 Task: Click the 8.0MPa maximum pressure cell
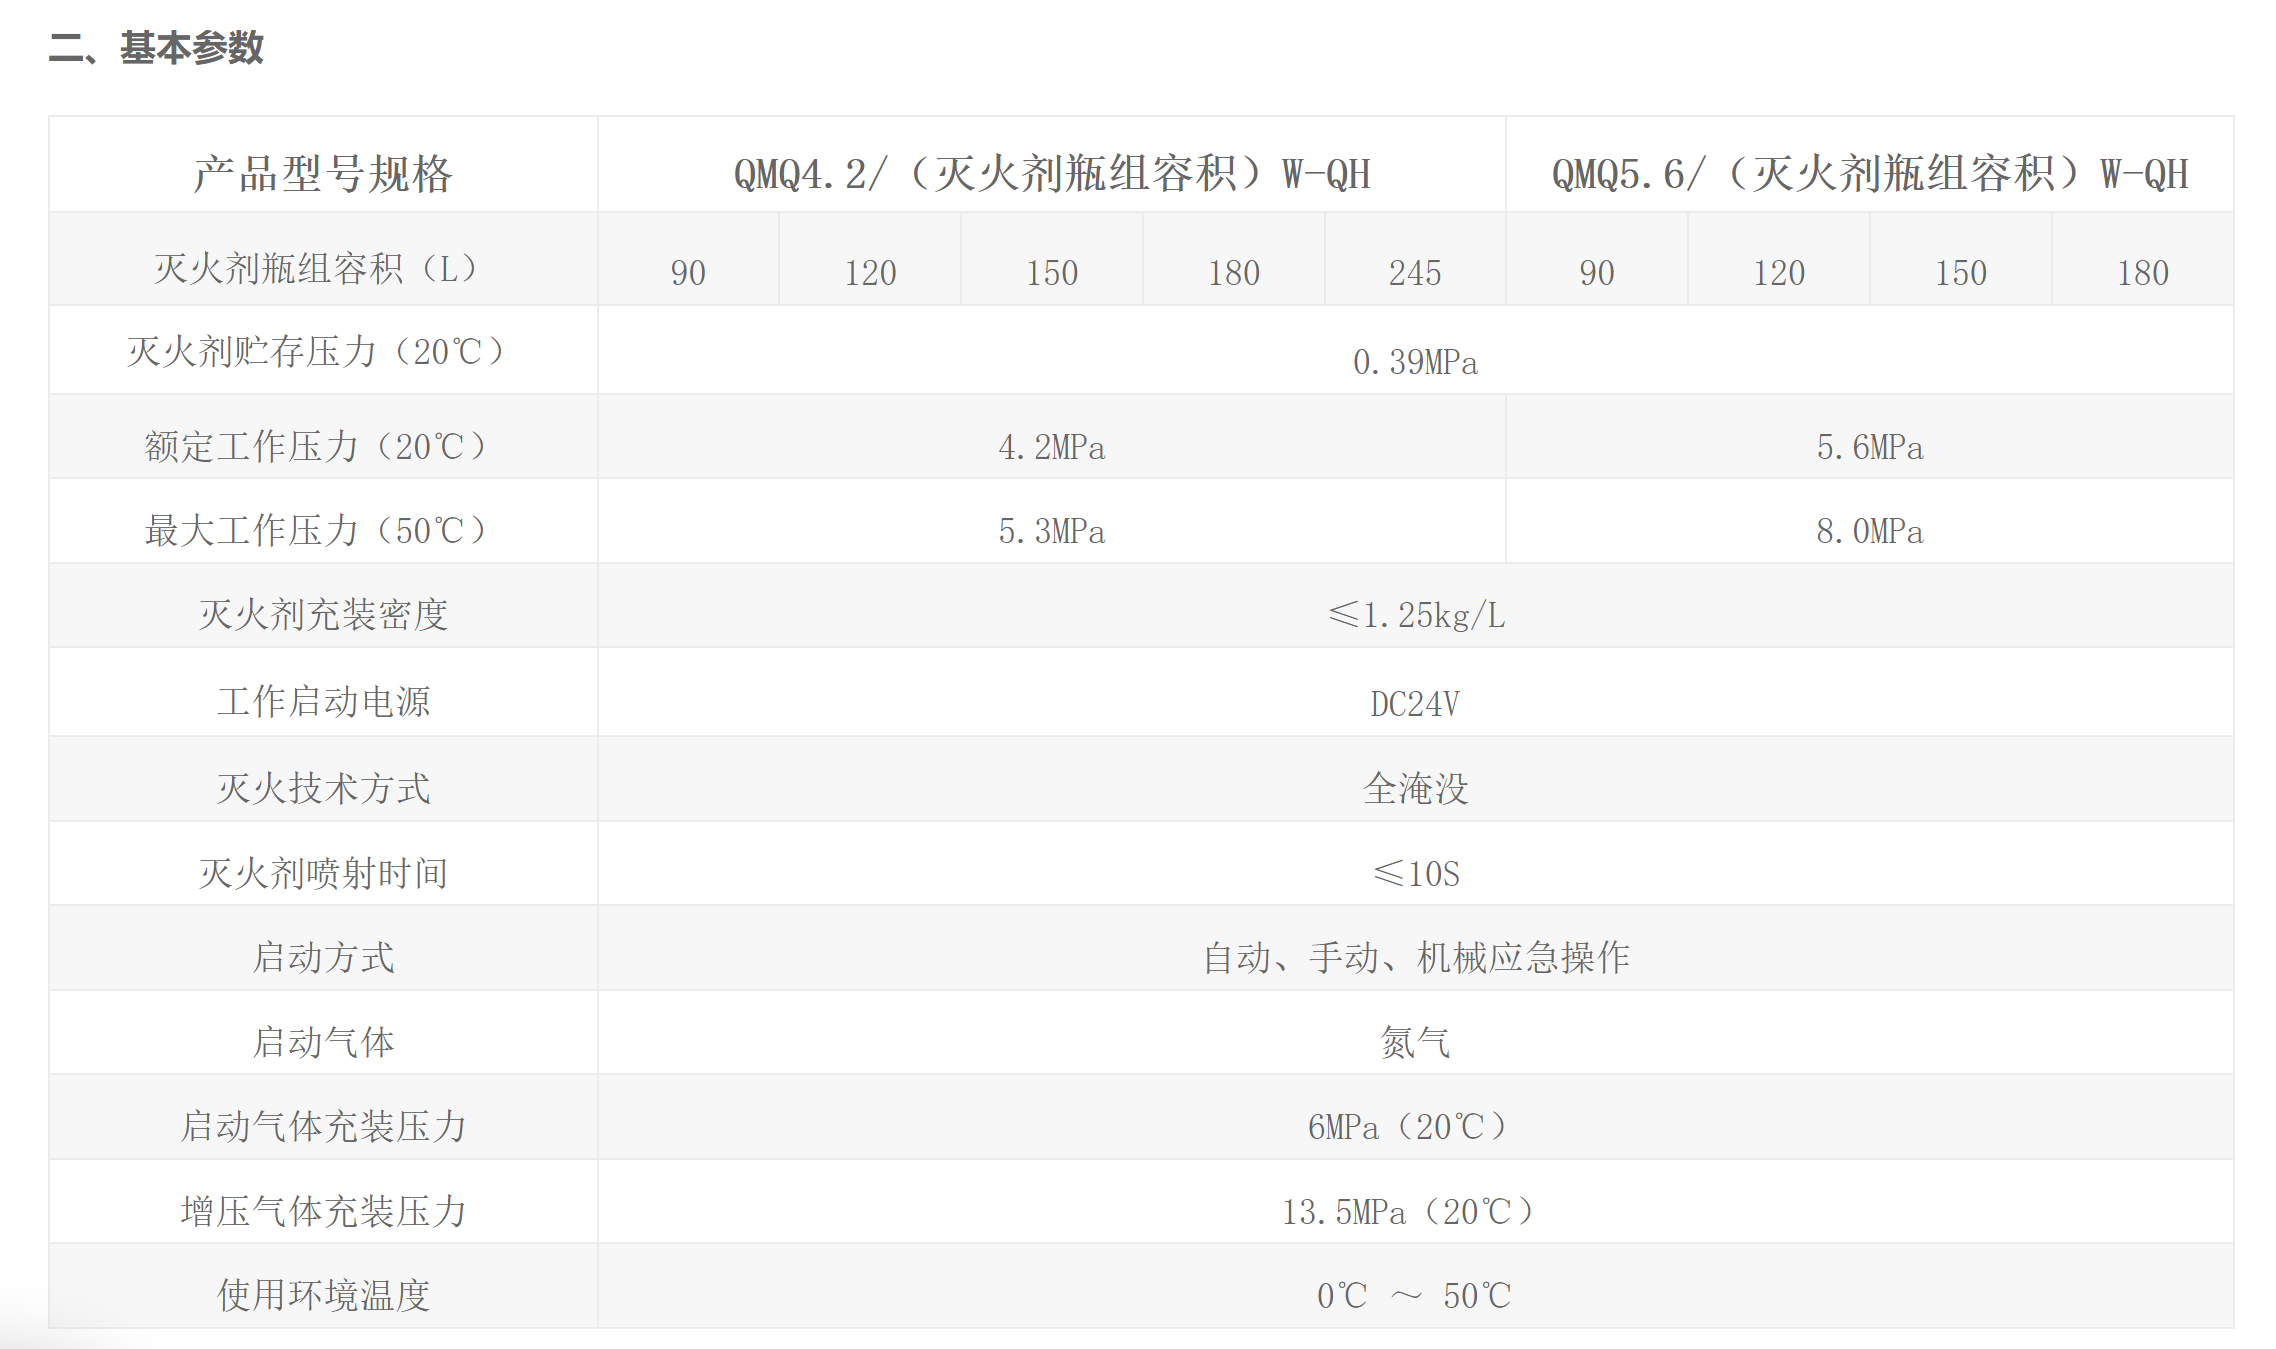pos(1869,530)
